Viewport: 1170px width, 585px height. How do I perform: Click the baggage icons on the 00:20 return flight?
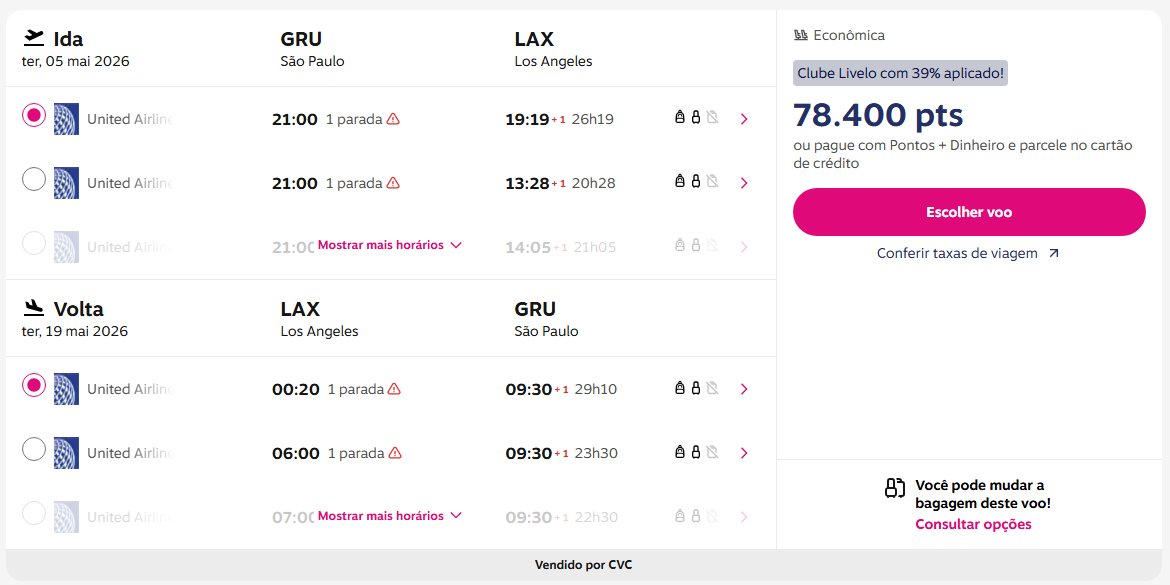(x=696, y=389)
